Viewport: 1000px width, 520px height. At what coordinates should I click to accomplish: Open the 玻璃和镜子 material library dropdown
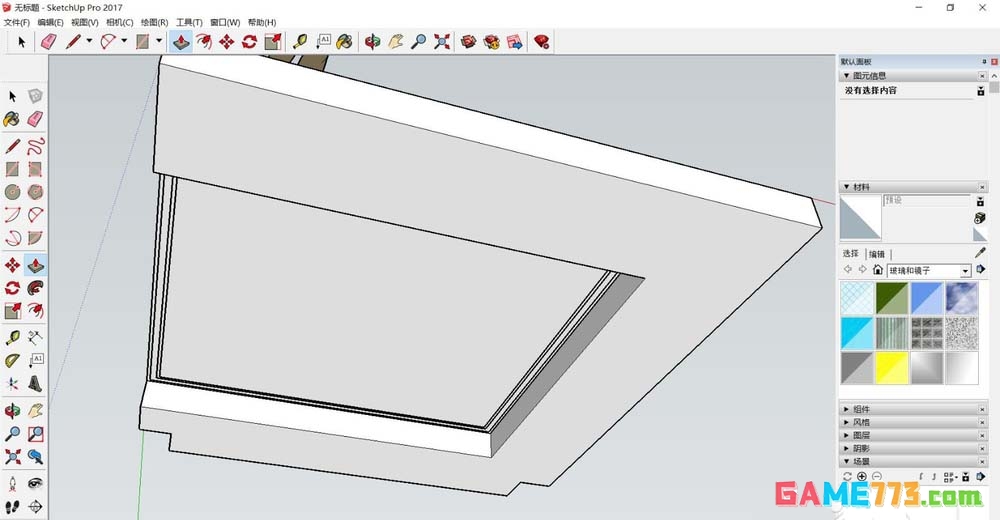(965, 271)
